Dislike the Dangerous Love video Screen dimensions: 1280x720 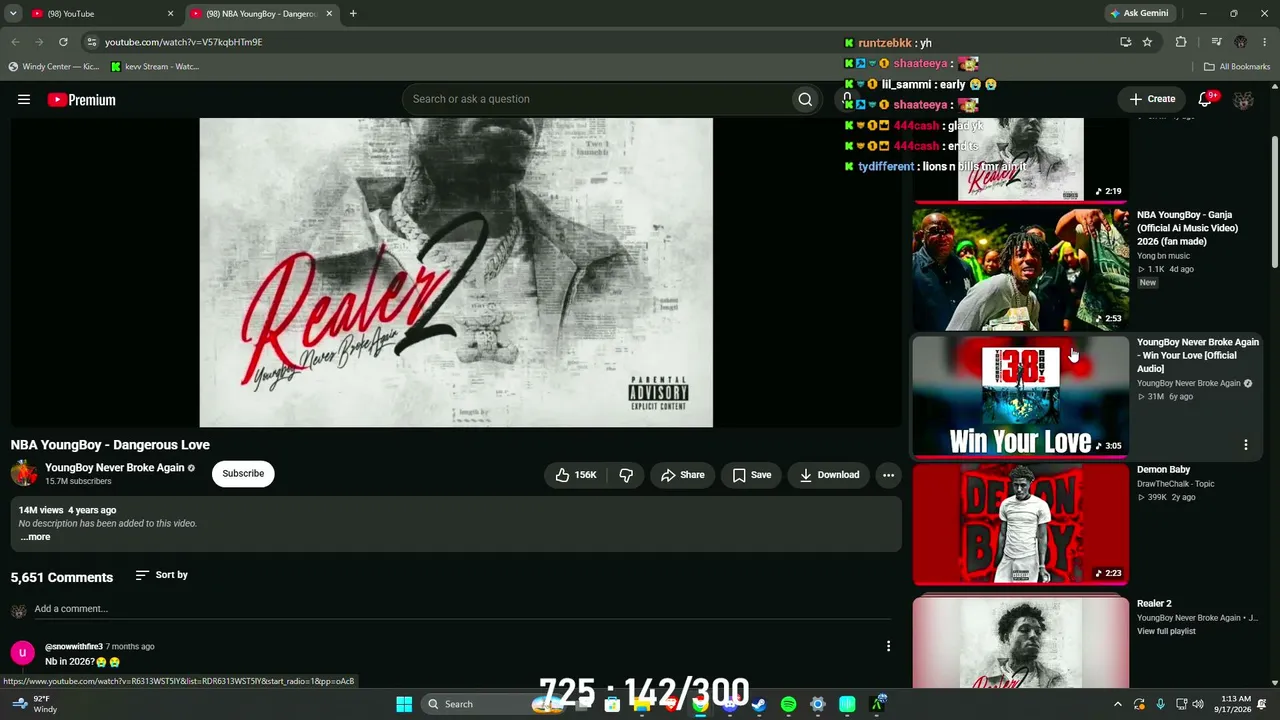click(x=626, y=475)
